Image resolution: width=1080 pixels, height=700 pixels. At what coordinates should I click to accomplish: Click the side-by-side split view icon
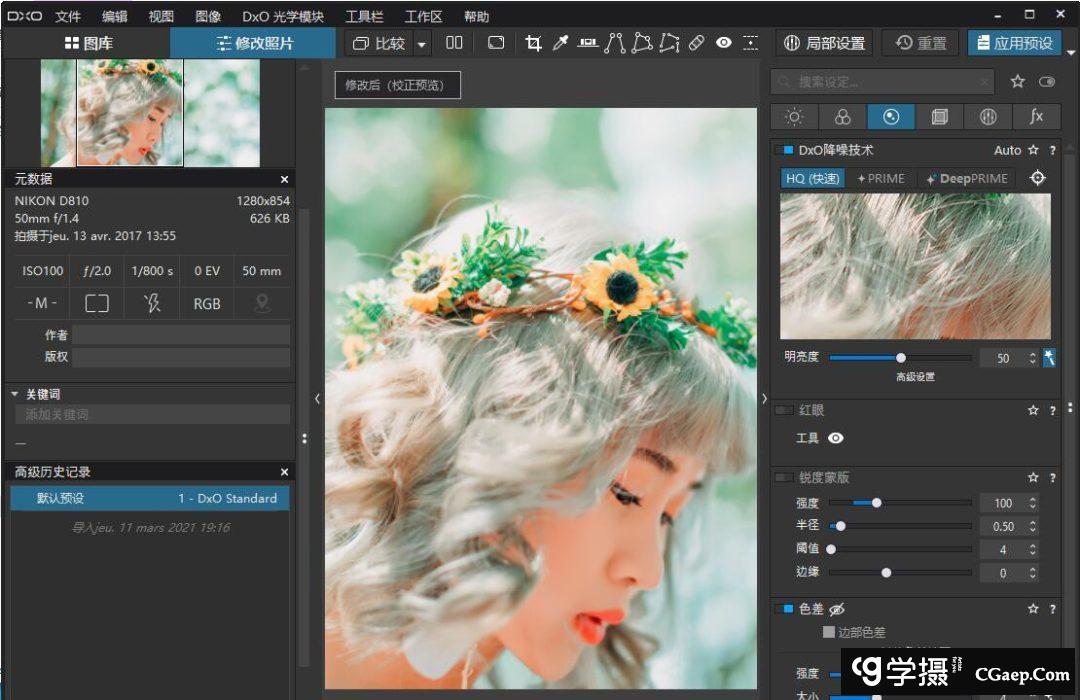455,43
